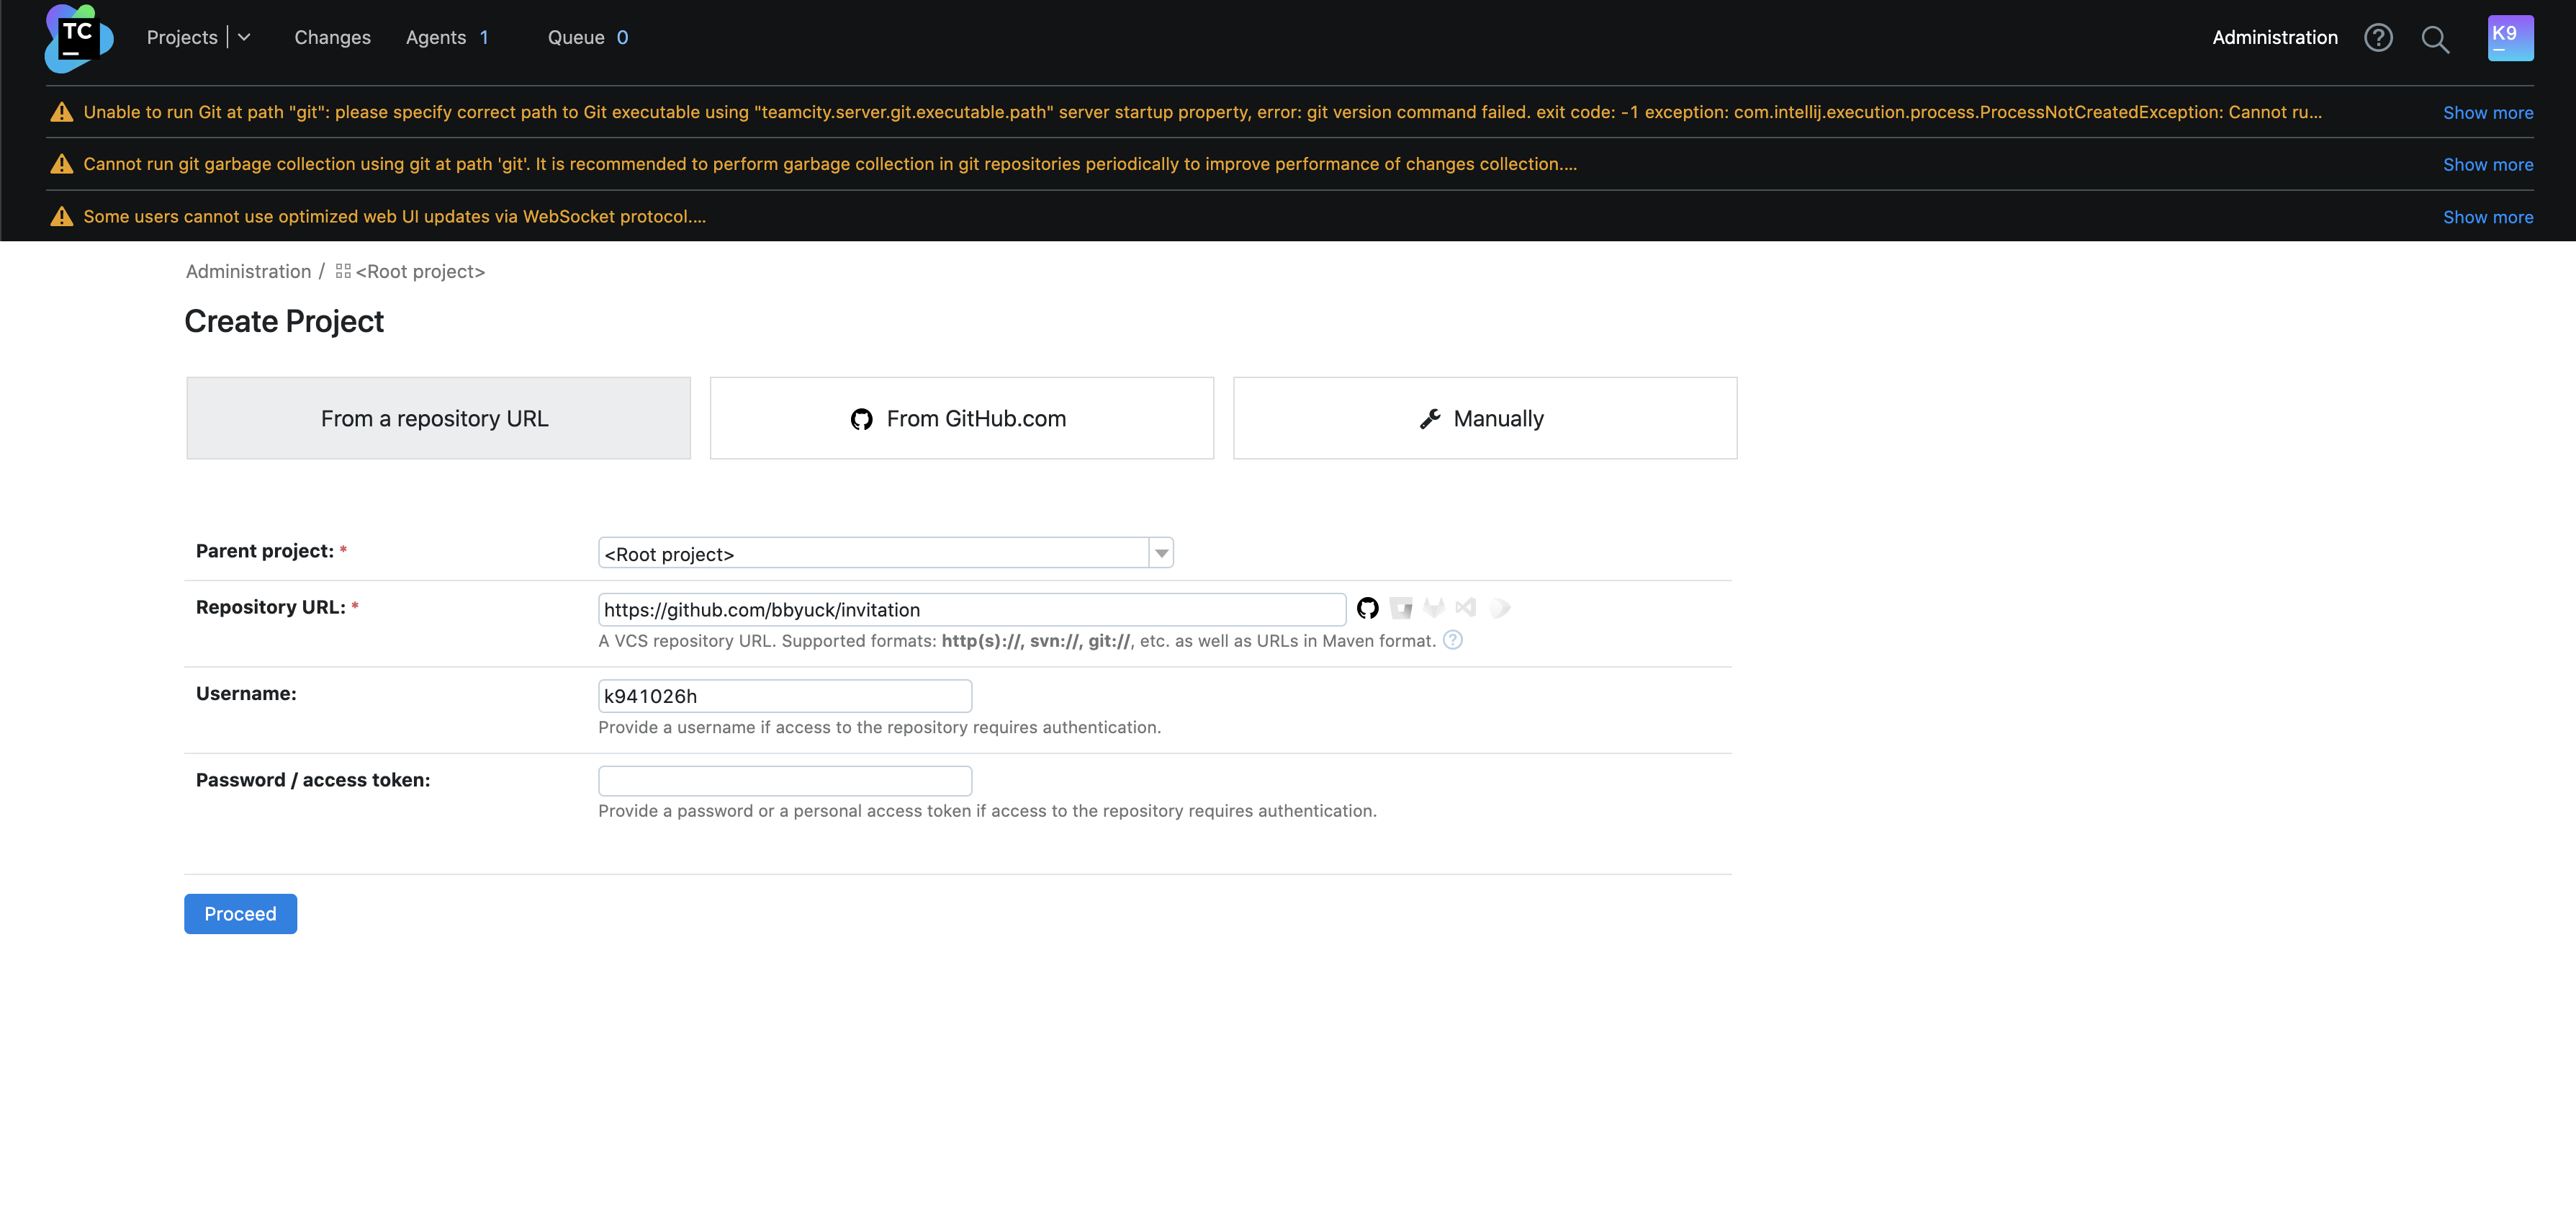Open the search magnifier in the header
The image size is (2576, 1210).
[2435, 39]
